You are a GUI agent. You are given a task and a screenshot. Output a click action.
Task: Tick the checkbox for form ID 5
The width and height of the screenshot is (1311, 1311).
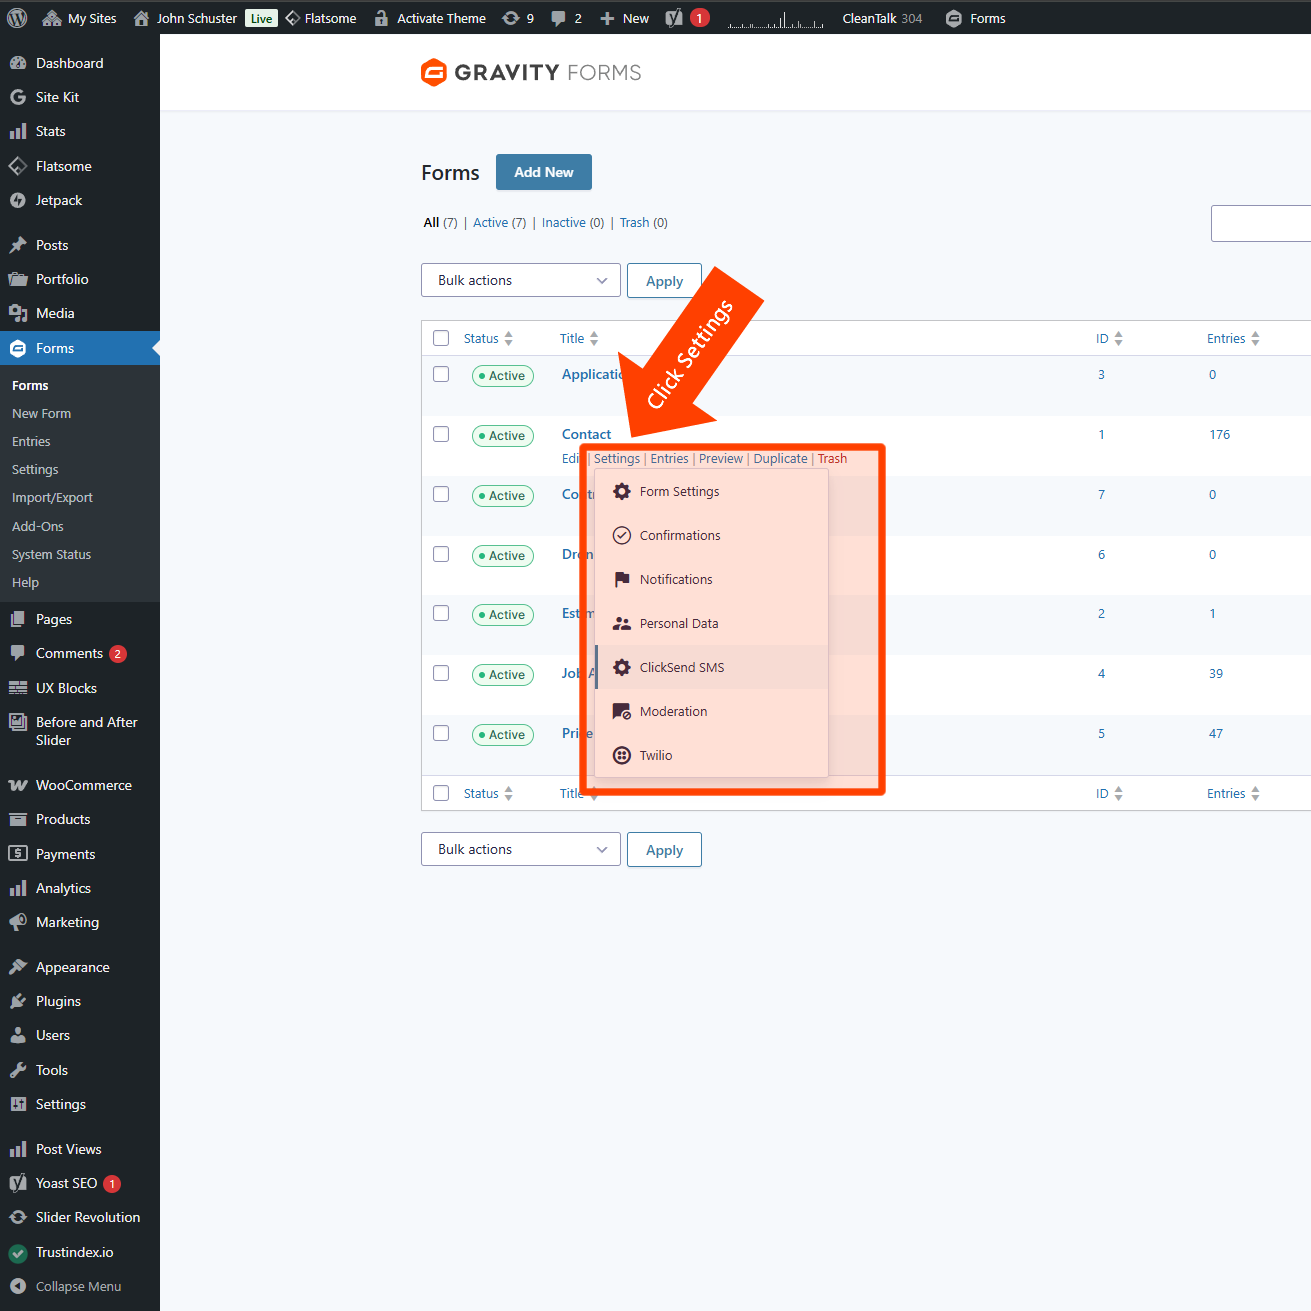coord(441,733)
